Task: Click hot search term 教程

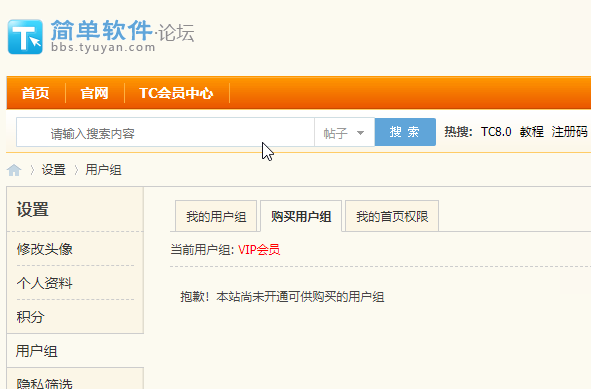Action: point(531,132)
